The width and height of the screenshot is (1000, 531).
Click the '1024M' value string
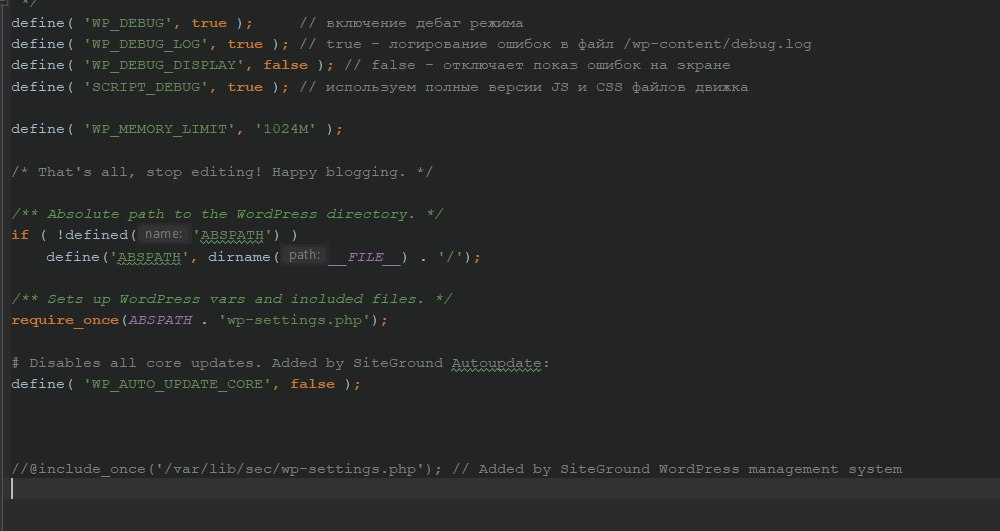tap(285, 129)
